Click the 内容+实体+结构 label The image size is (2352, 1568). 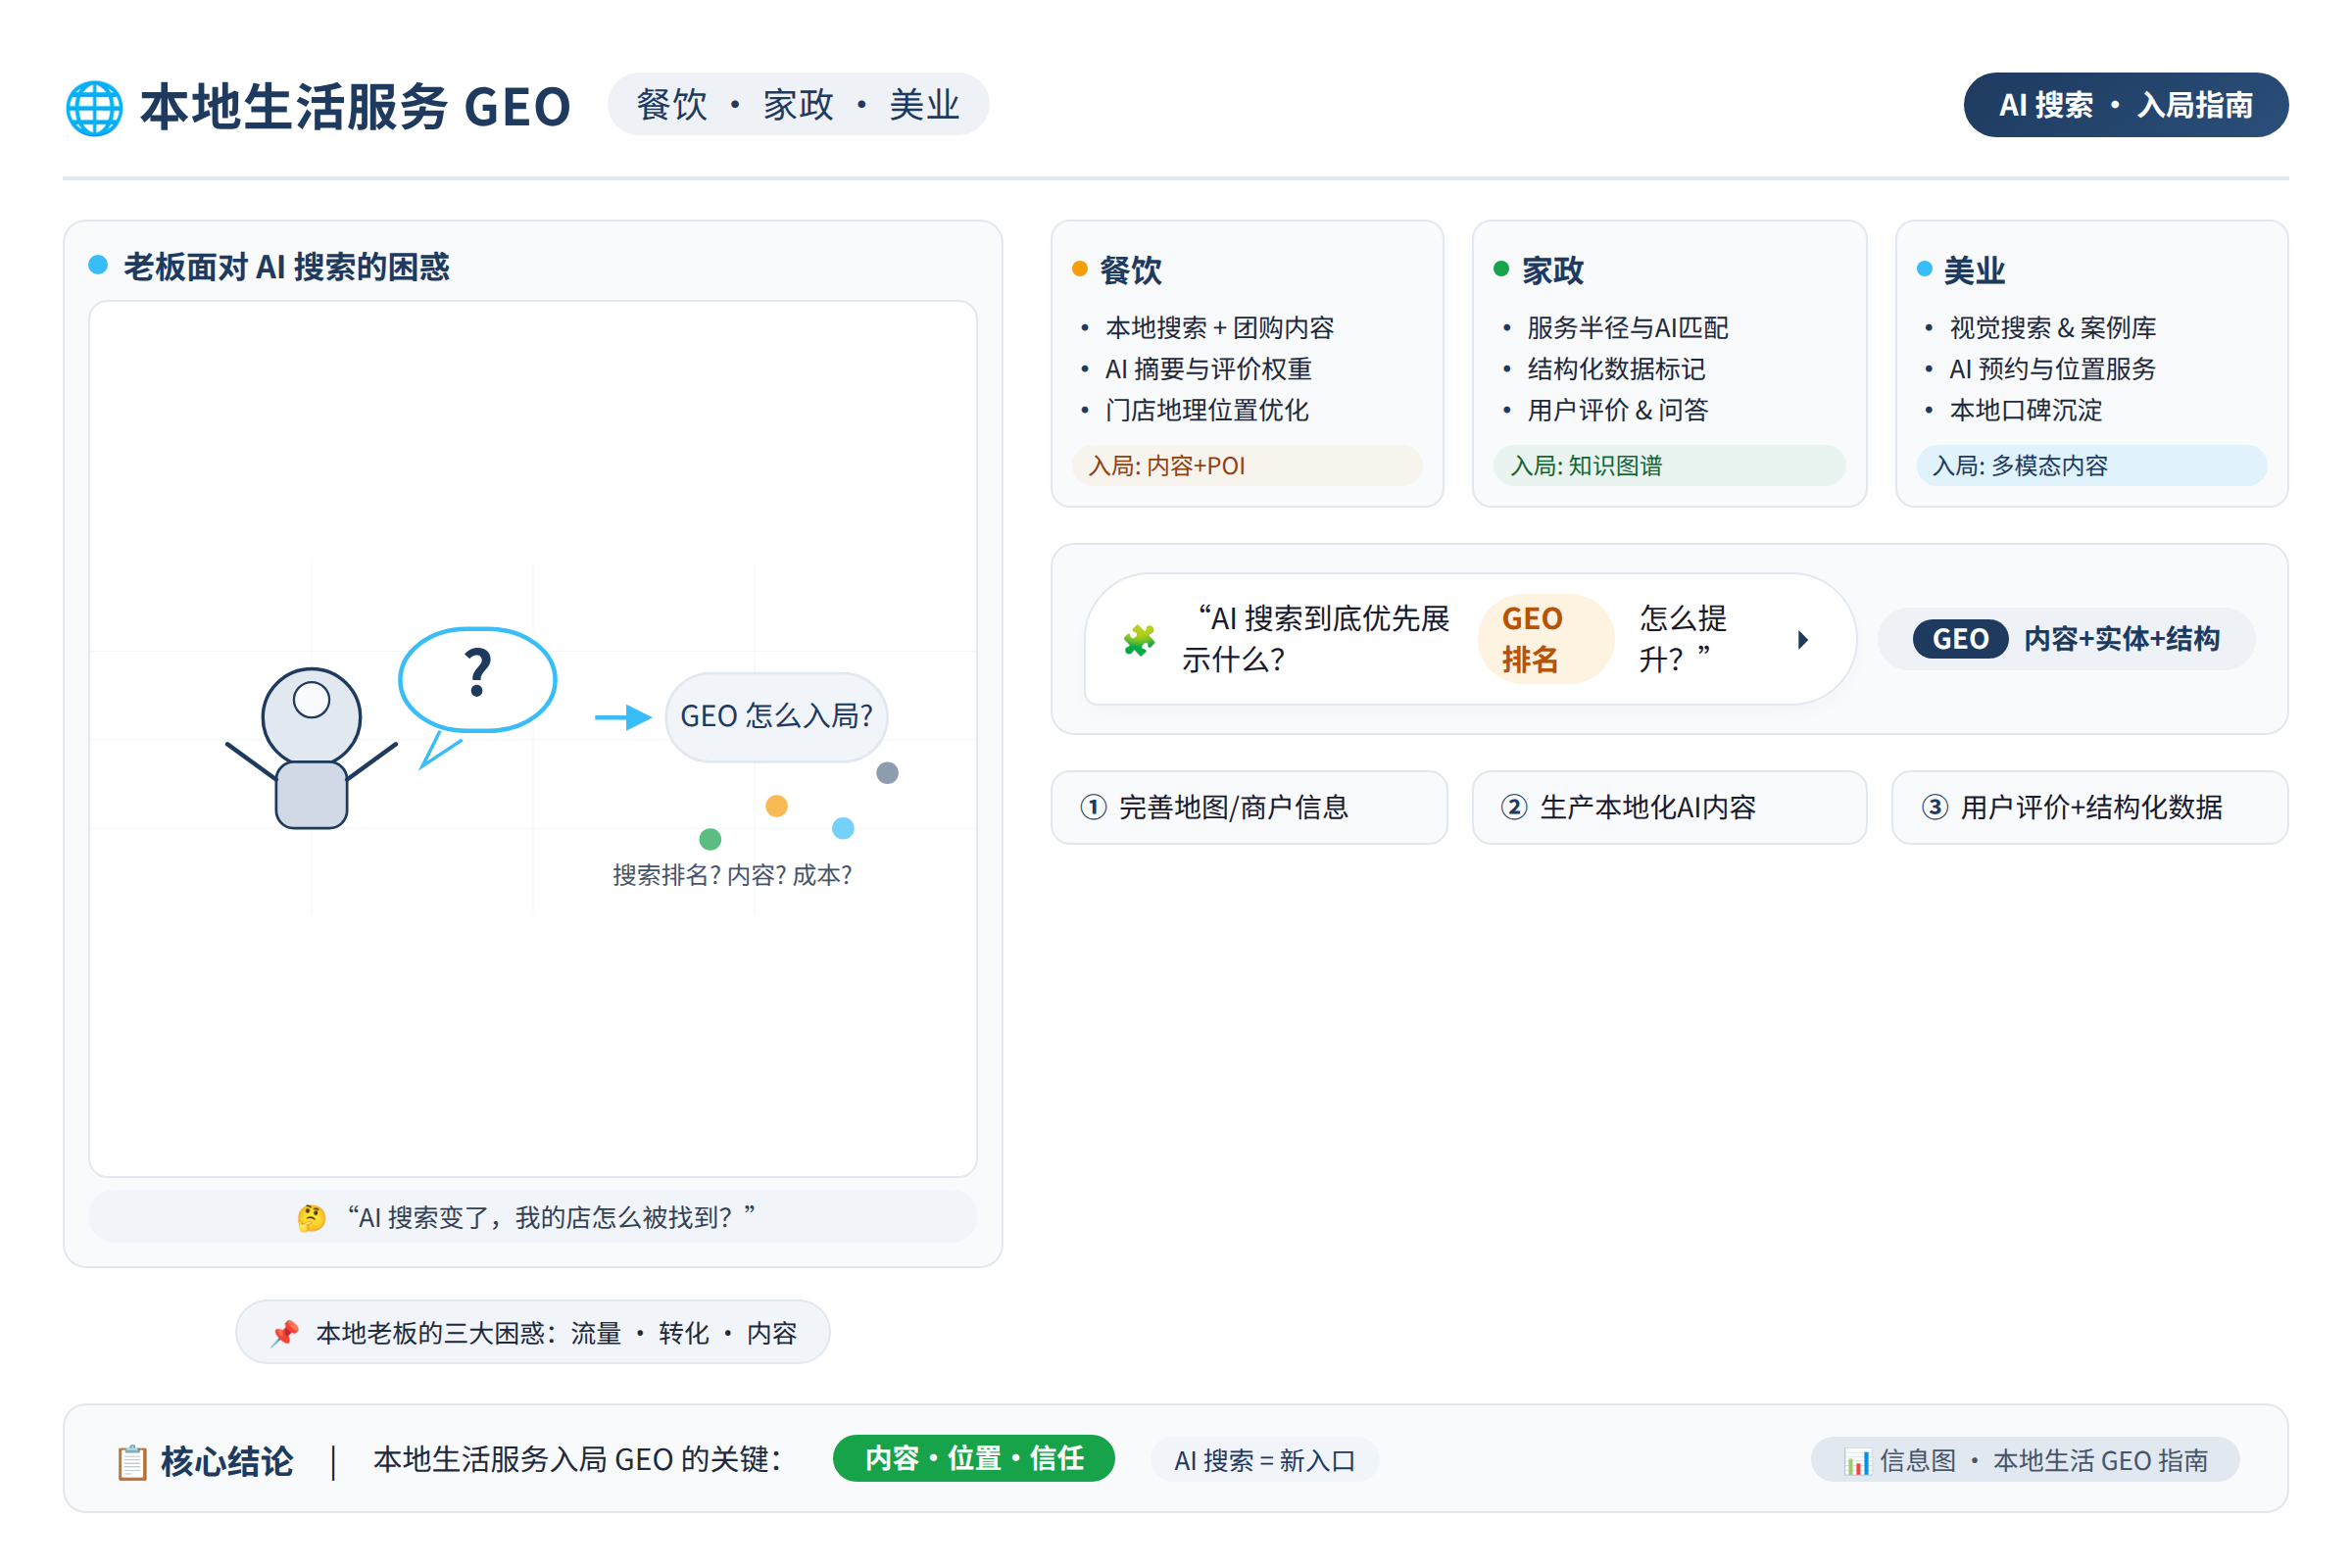click(x=2122, y=639)
